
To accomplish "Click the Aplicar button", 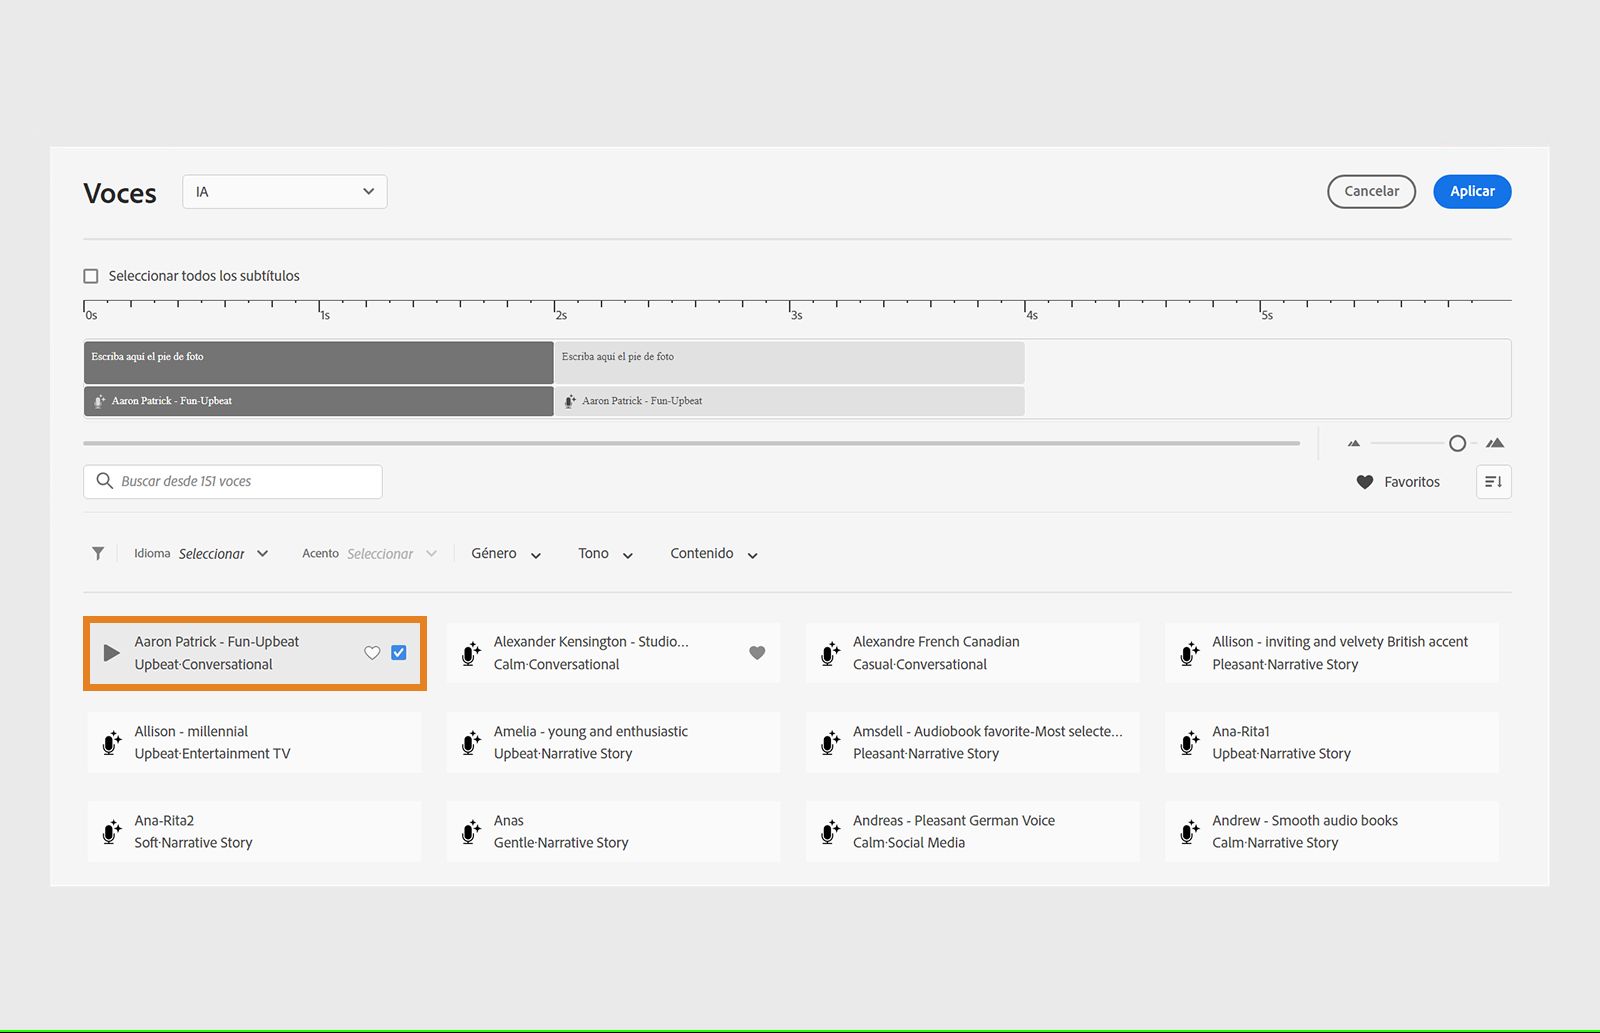I will coord(1472,192).
